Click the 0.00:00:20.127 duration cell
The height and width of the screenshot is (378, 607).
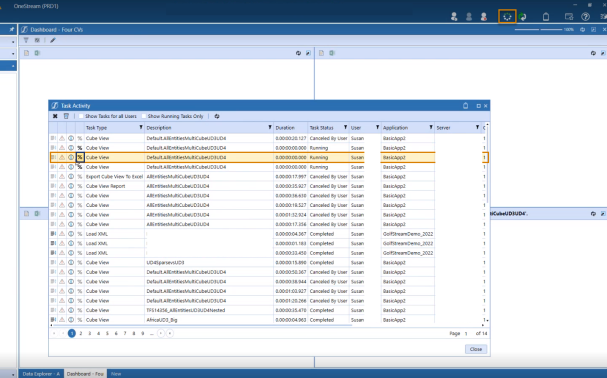(x=291, y=138)
